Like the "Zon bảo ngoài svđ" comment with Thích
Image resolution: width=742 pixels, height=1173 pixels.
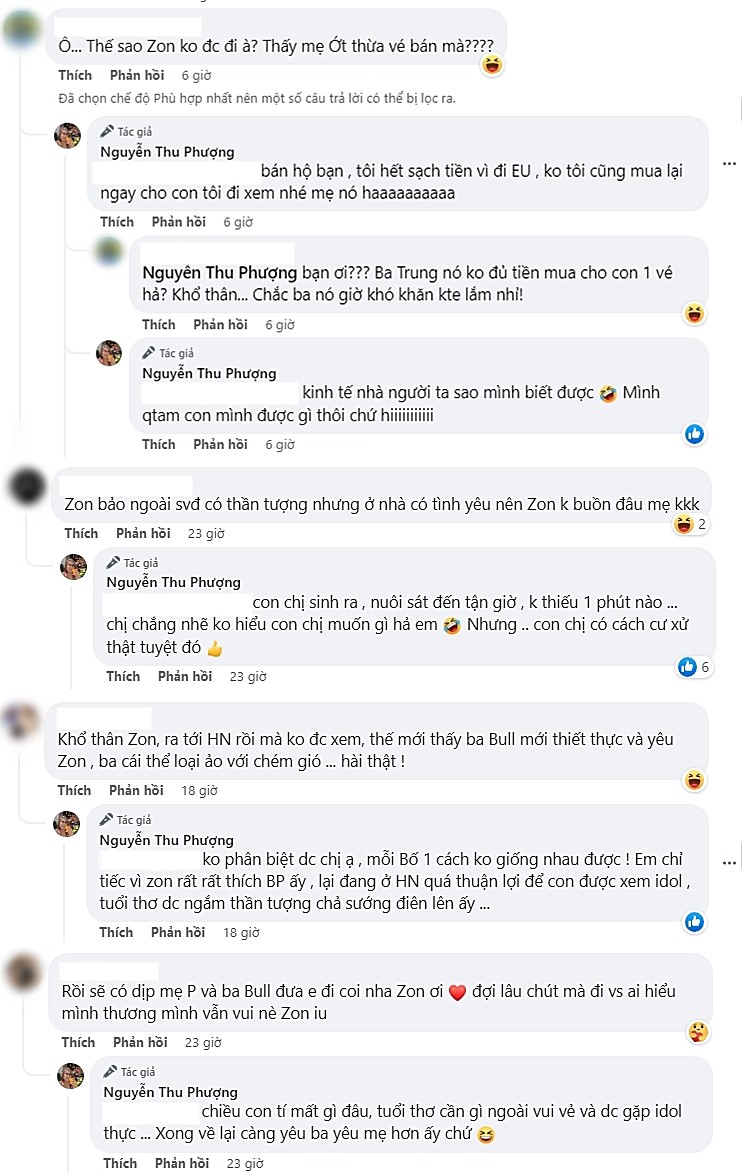pos(81,533)
